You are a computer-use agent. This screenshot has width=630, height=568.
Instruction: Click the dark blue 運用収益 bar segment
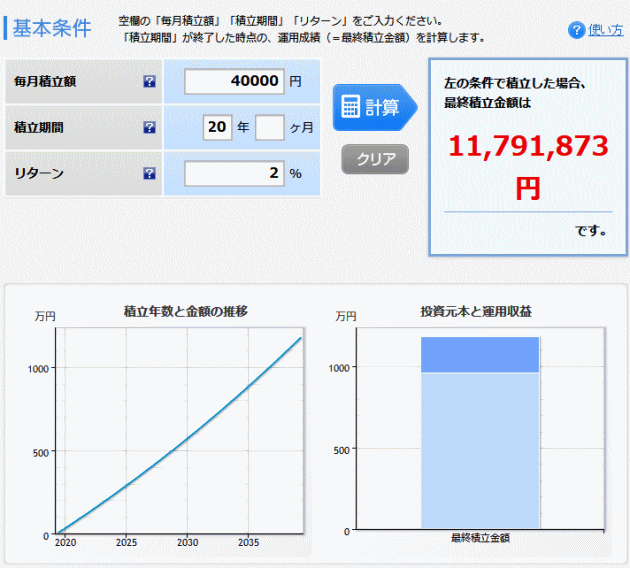pyautogui.click(x=480, y=354)
